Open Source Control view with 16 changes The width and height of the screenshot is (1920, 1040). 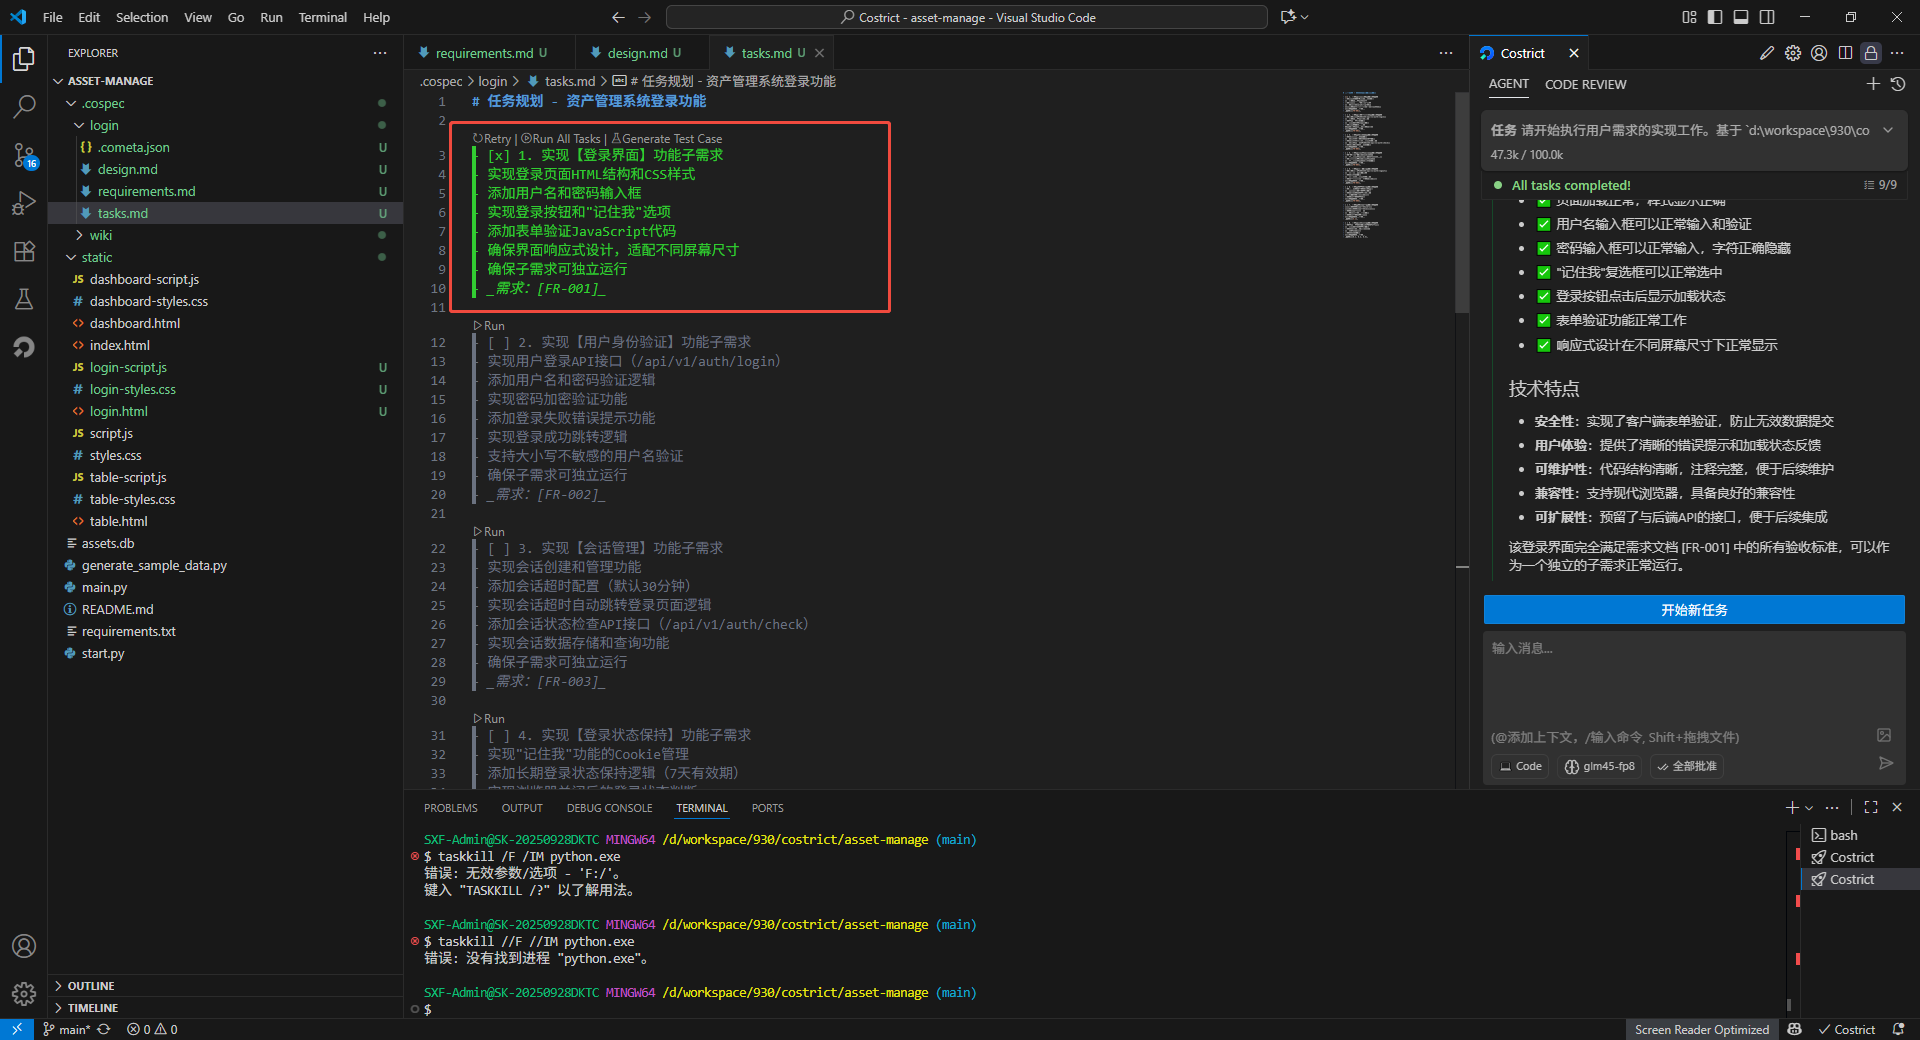point(24,155)
